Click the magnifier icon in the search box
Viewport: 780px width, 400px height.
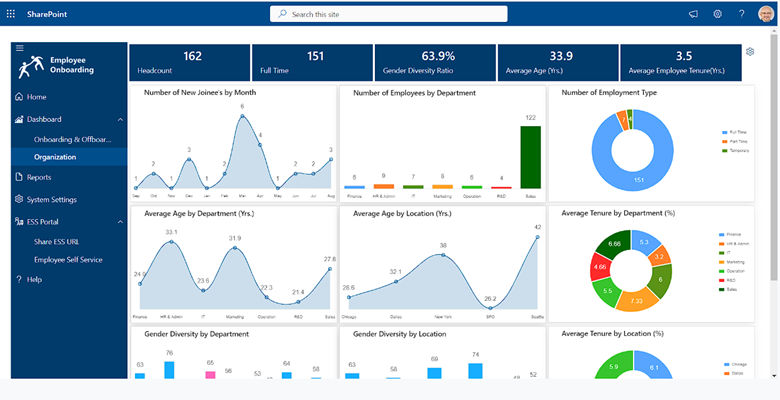282,14
